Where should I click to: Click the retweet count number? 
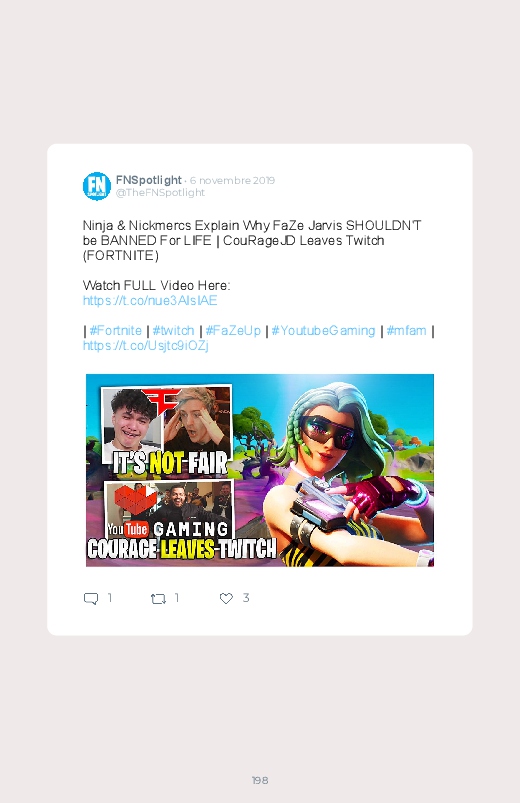click(177, 598)
